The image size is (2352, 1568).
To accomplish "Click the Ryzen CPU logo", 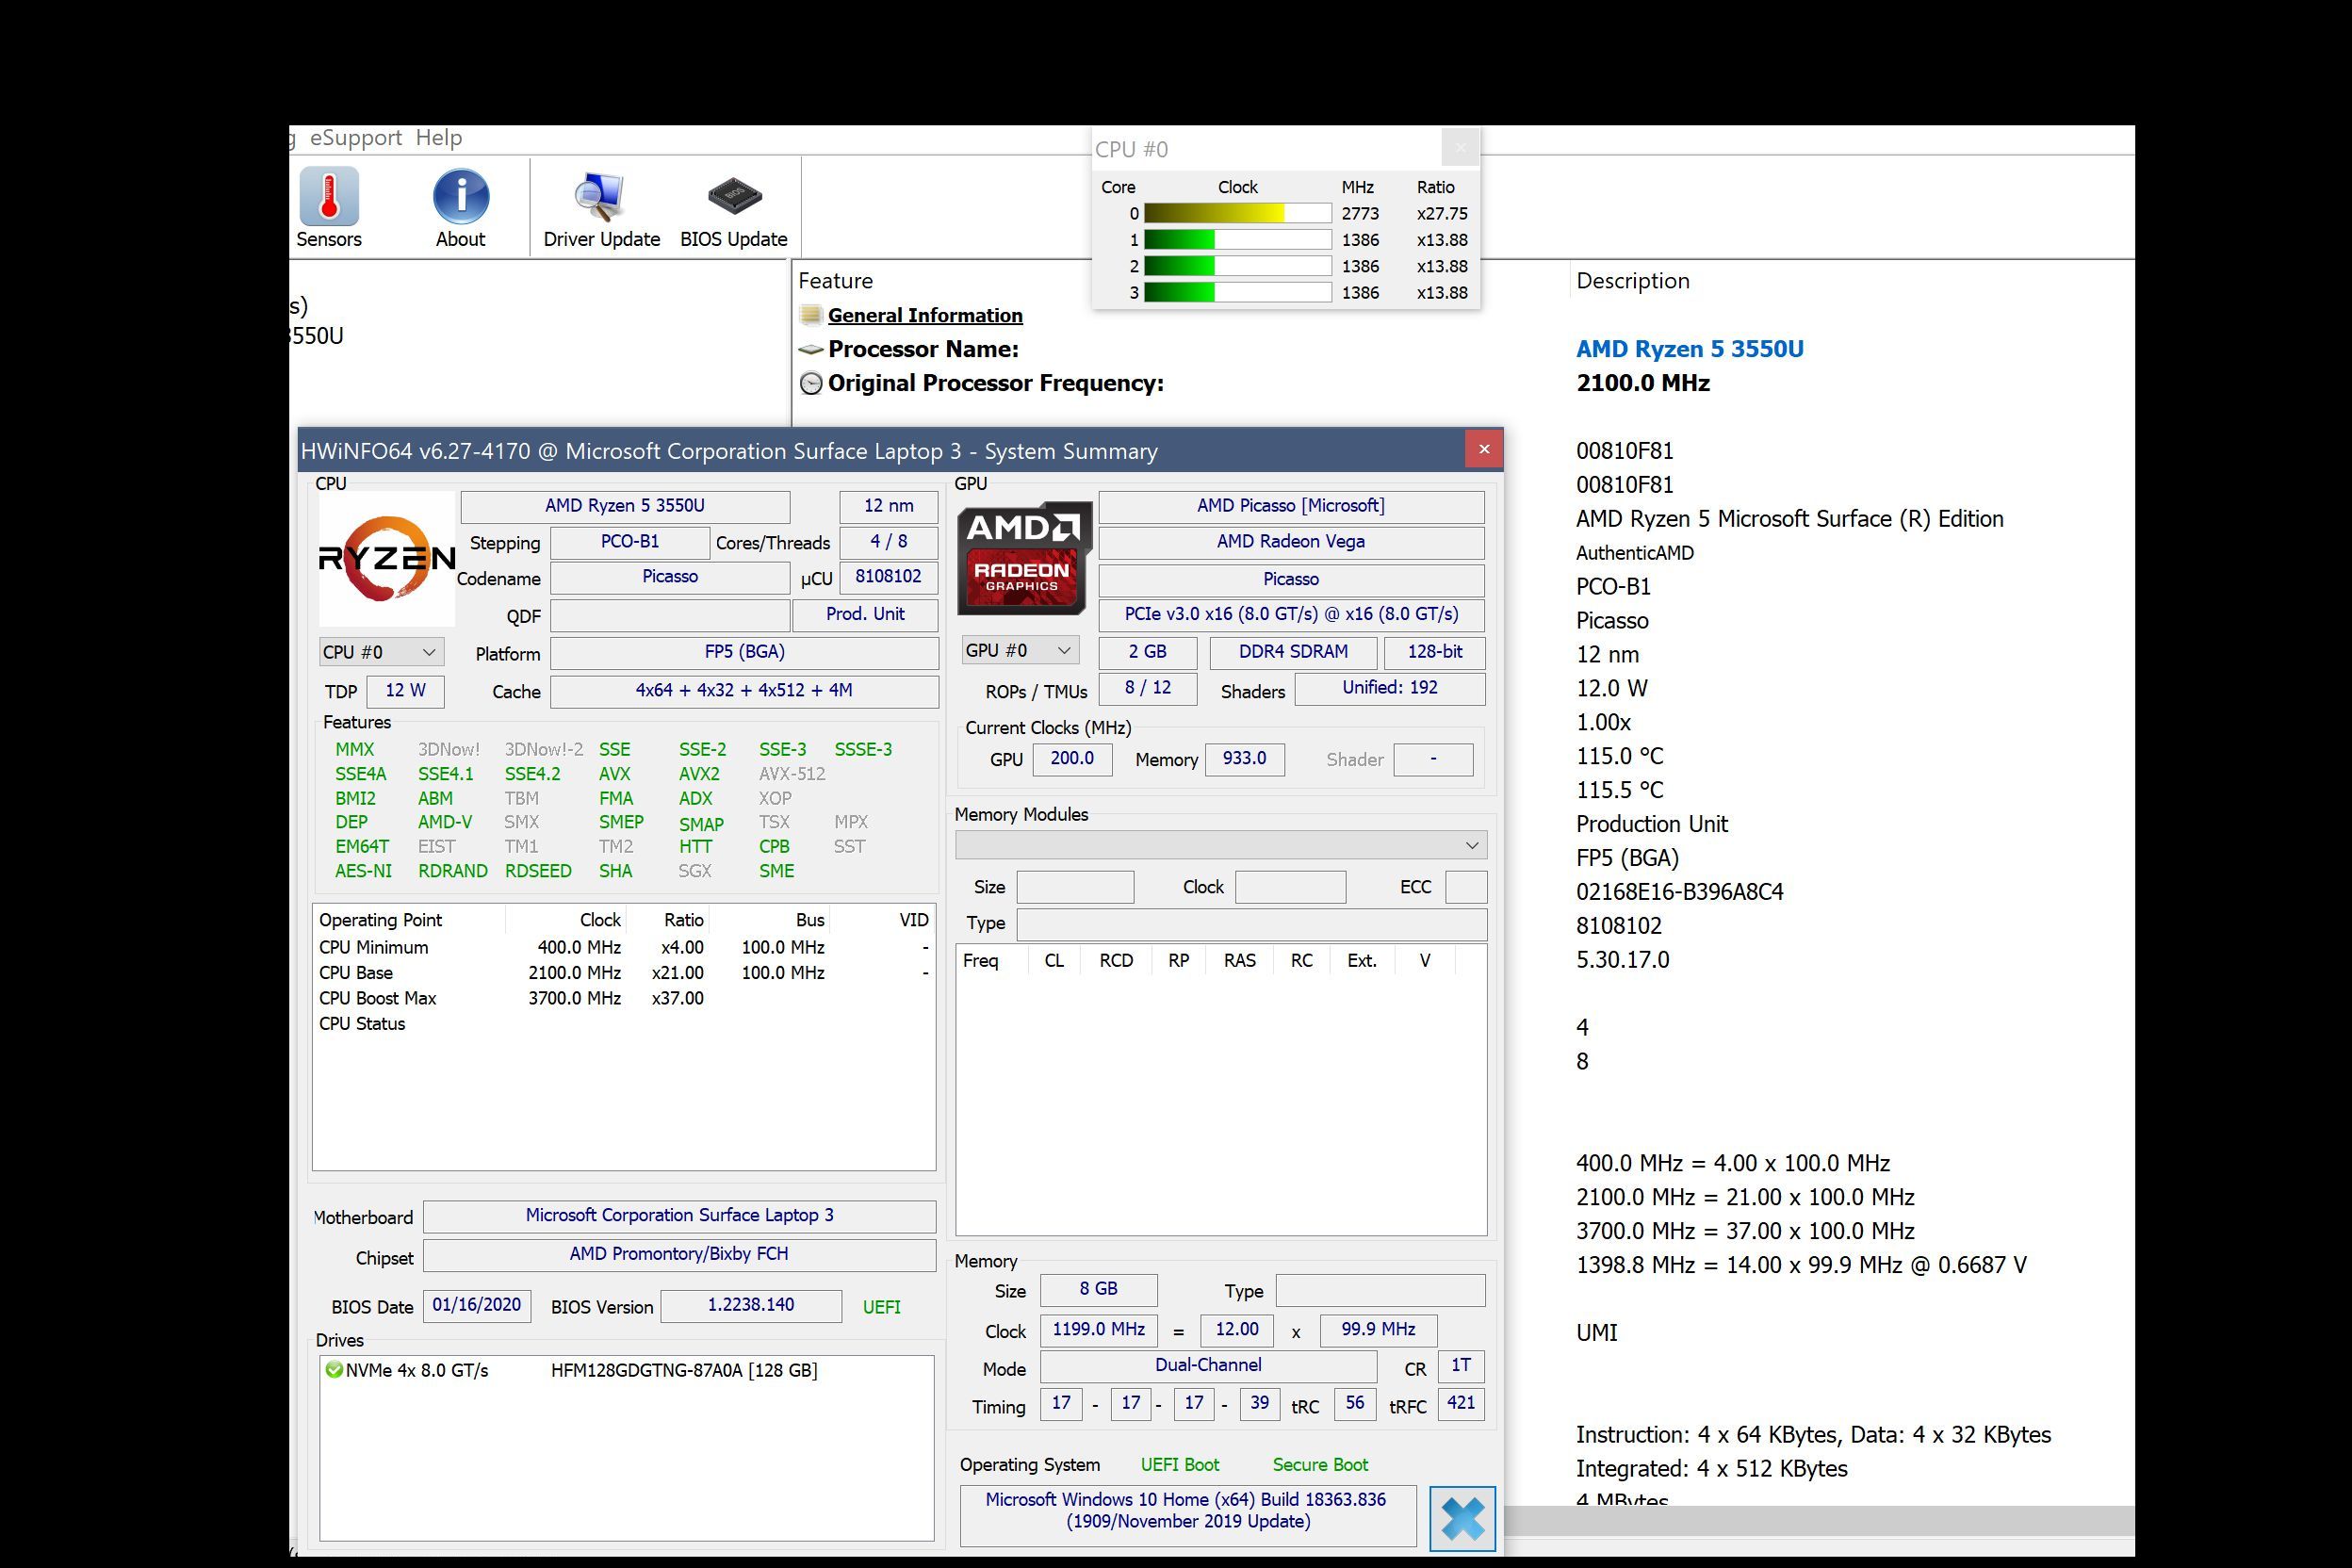I will [386, 558].
